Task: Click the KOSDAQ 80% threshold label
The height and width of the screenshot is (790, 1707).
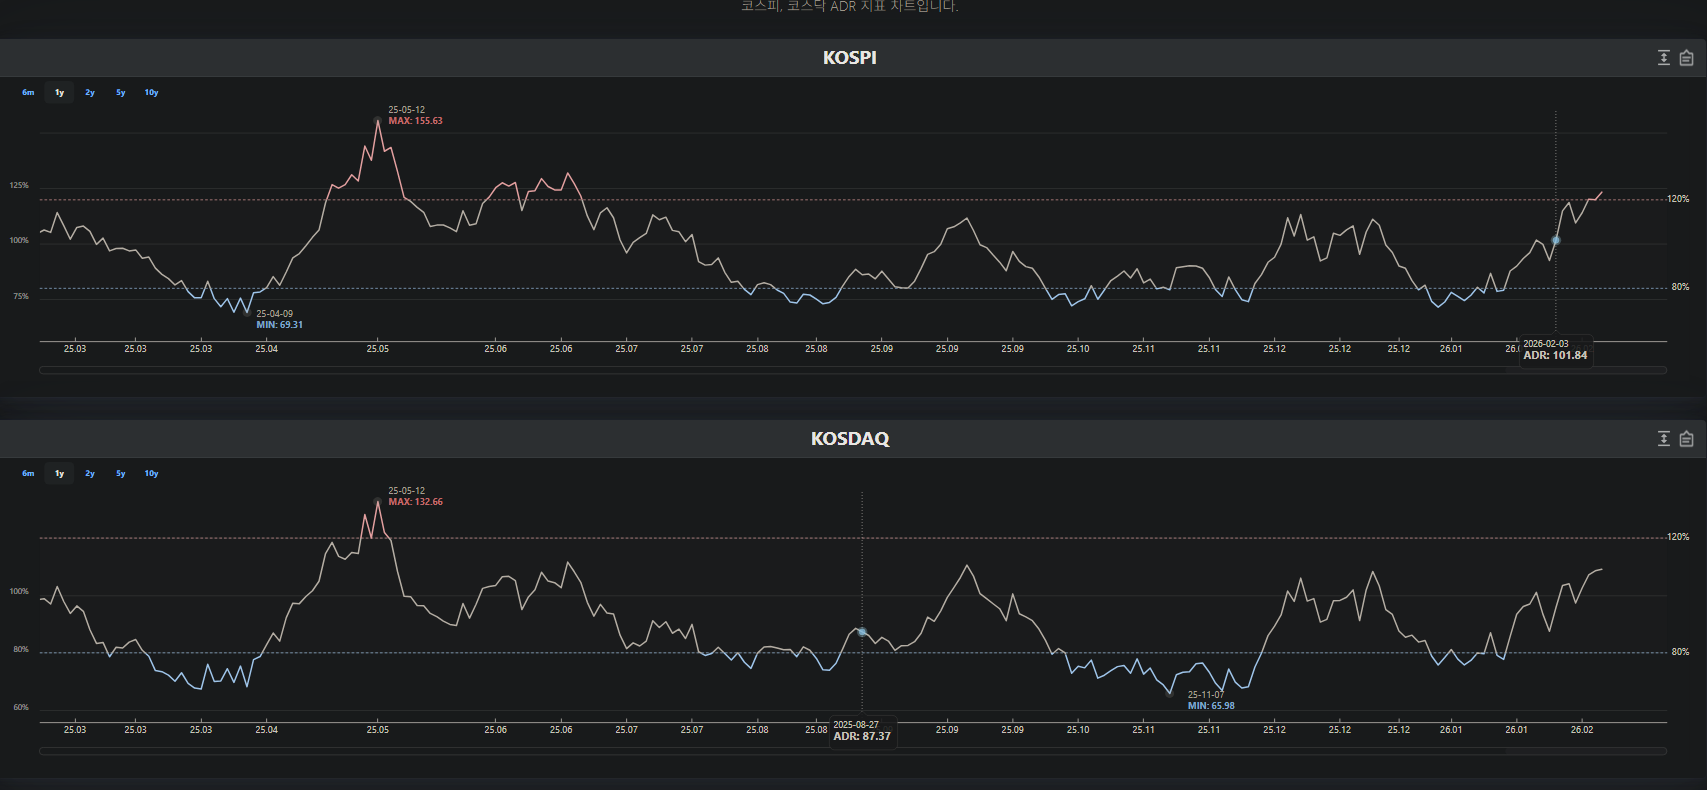Action: (1680, 652)
